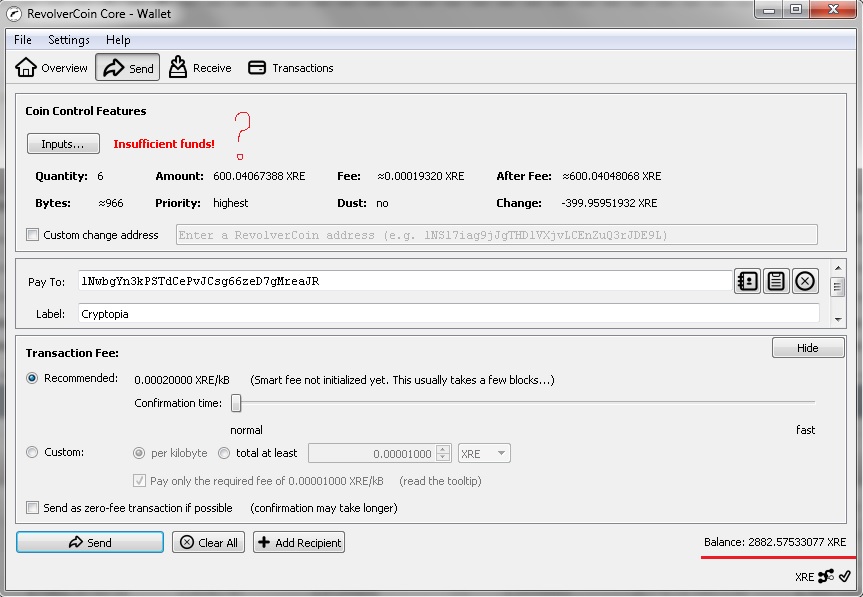Click Clear All button

(208, 542)
